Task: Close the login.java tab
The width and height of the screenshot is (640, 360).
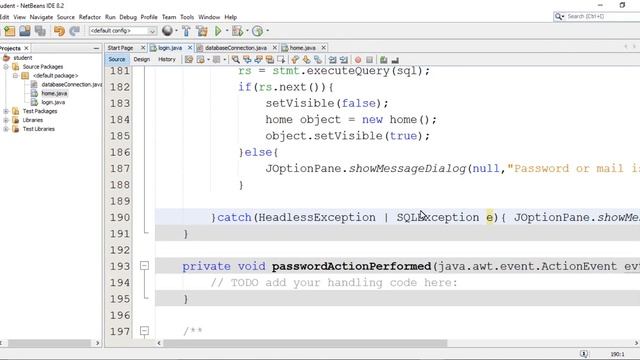Action: pyautogui.click(x=190, y=48)
